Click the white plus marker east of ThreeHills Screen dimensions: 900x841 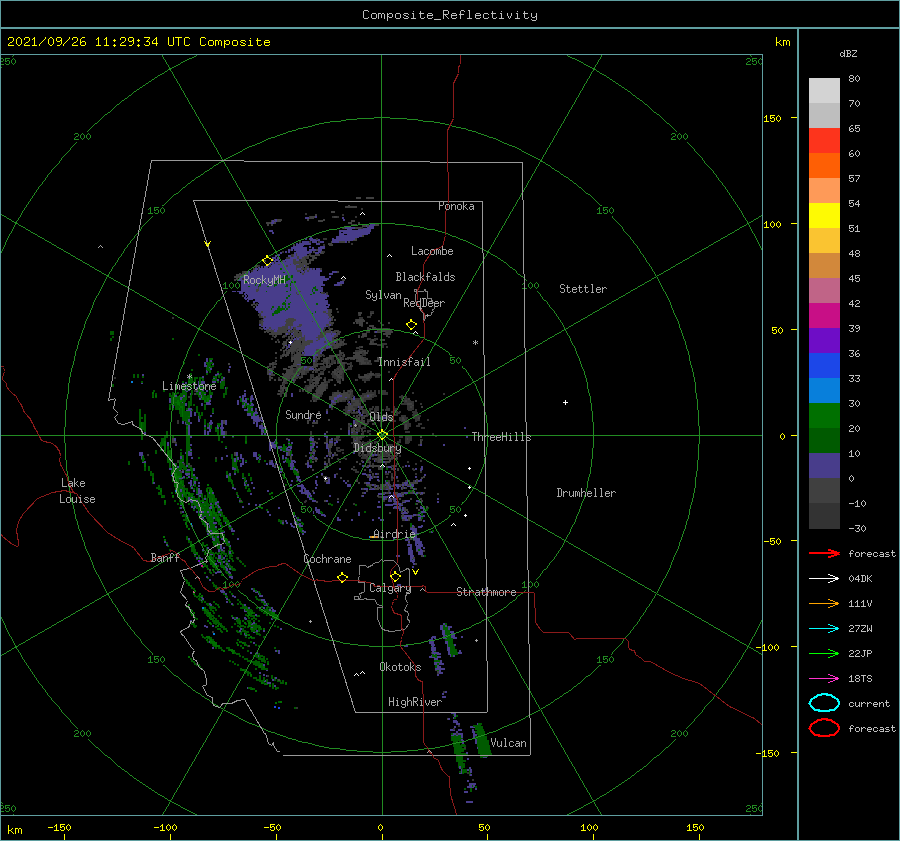point(565,402)
